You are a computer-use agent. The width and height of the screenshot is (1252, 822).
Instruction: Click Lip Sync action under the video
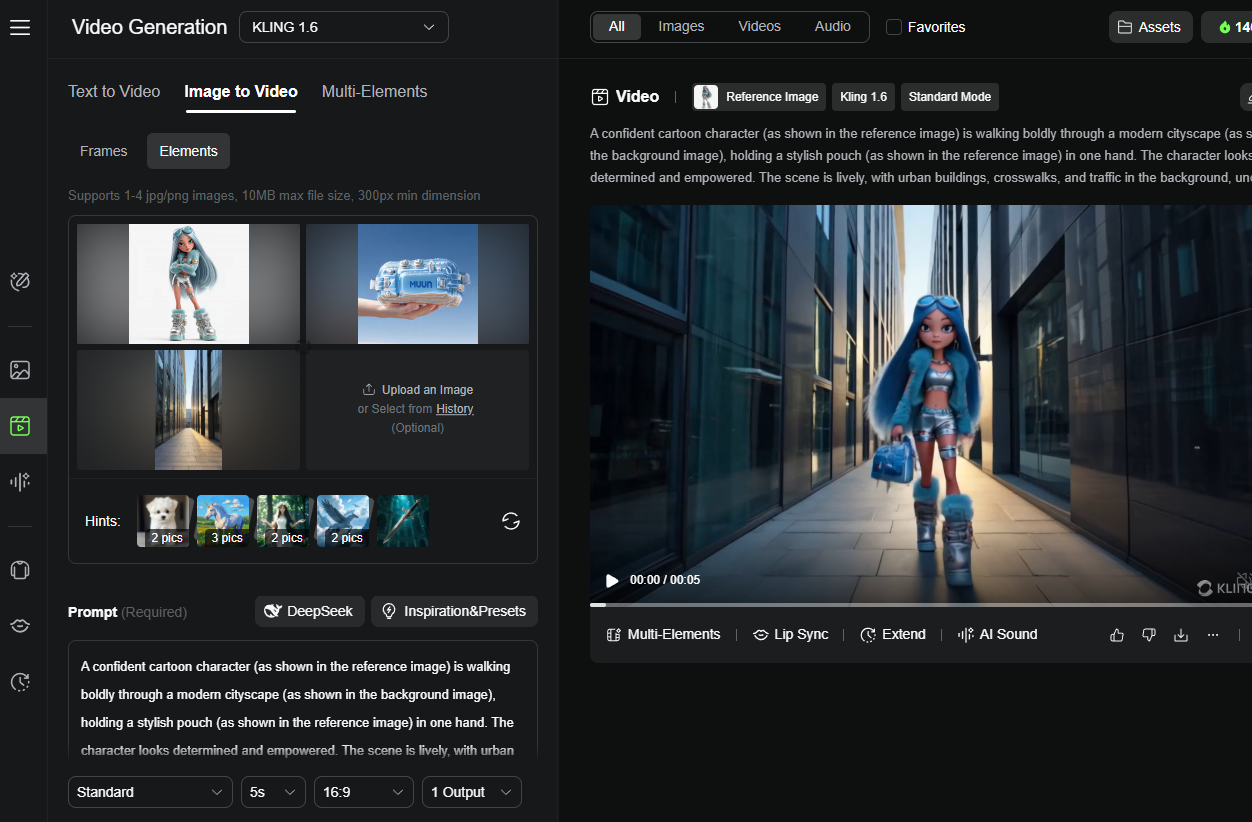tap(791, 635)
